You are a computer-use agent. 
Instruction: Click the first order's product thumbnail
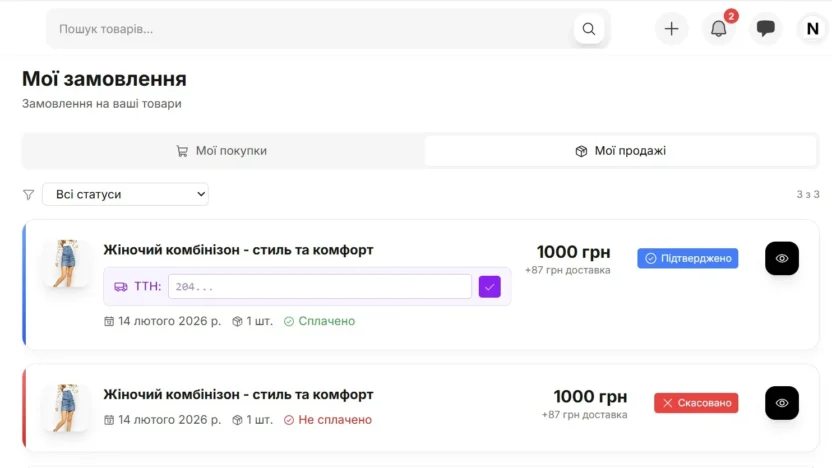67,264
